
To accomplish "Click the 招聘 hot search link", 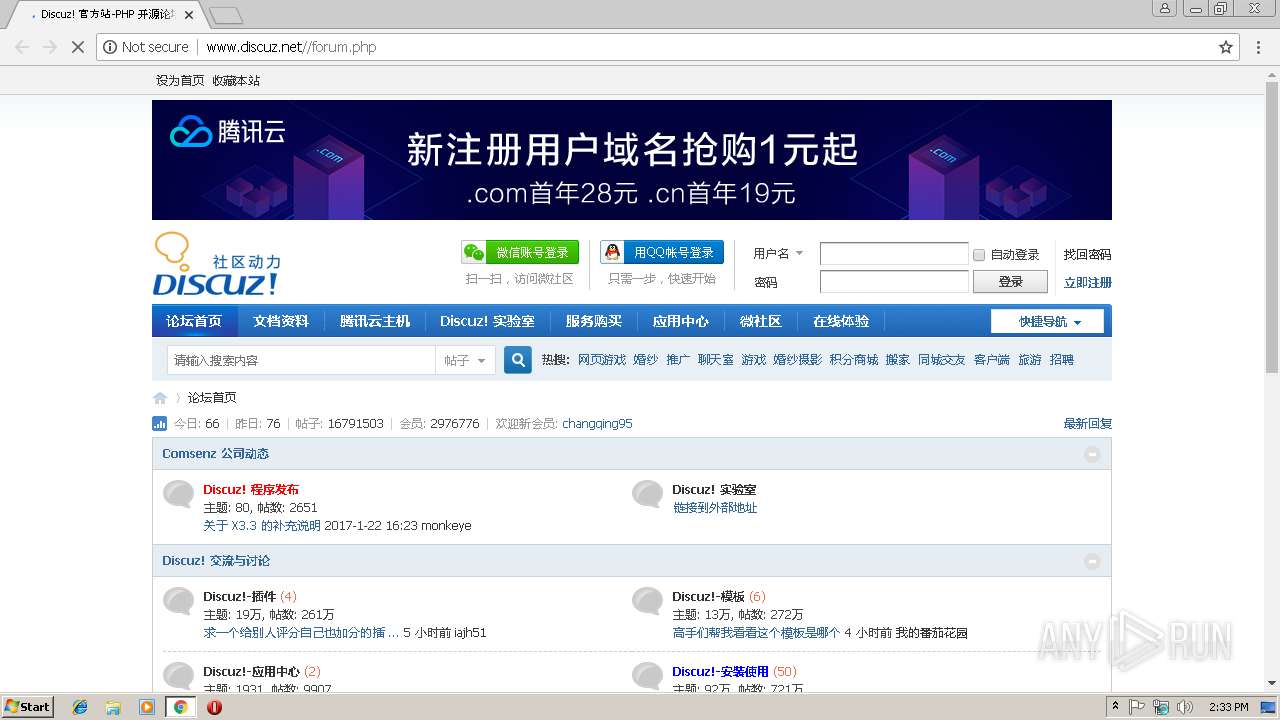I will click(1062, 360).
